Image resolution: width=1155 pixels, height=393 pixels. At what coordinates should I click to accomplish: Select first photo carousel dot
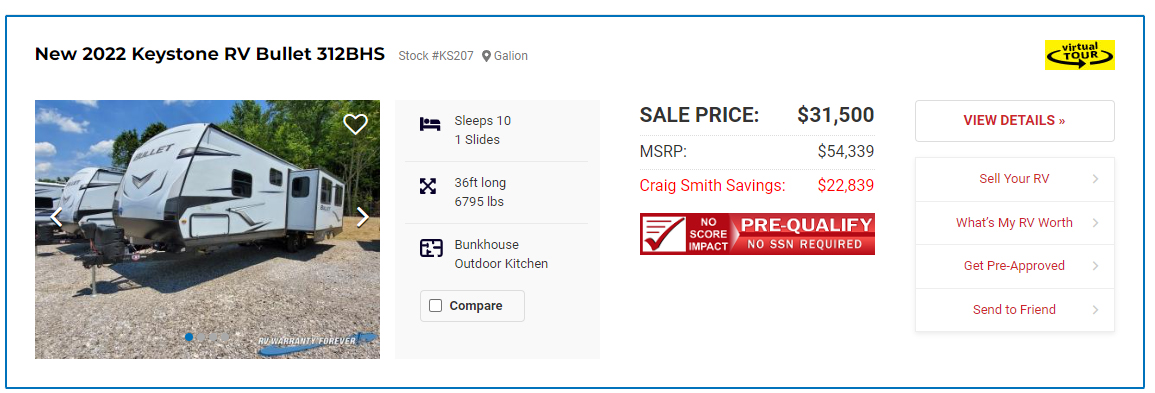pos(189,337)
